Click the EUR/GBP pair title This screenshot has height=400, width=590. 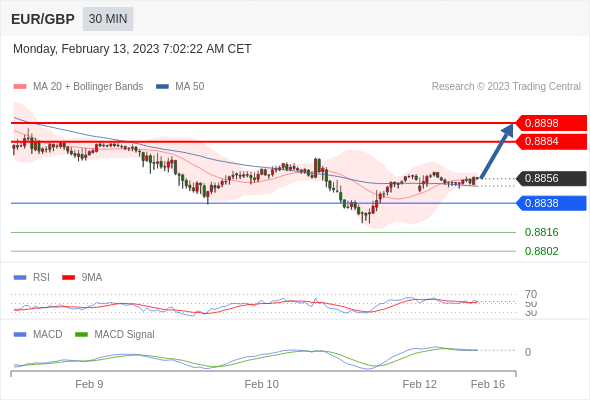pyautogui.click(x=43, y=19)
